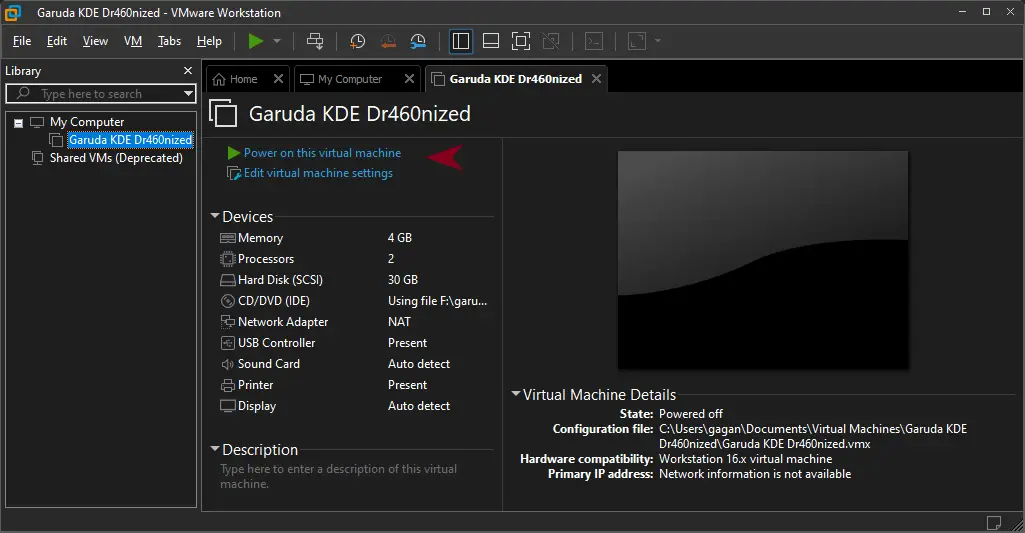The image size is (1025, 533).
Task: Open the View menu
Action: click(95, 41)
